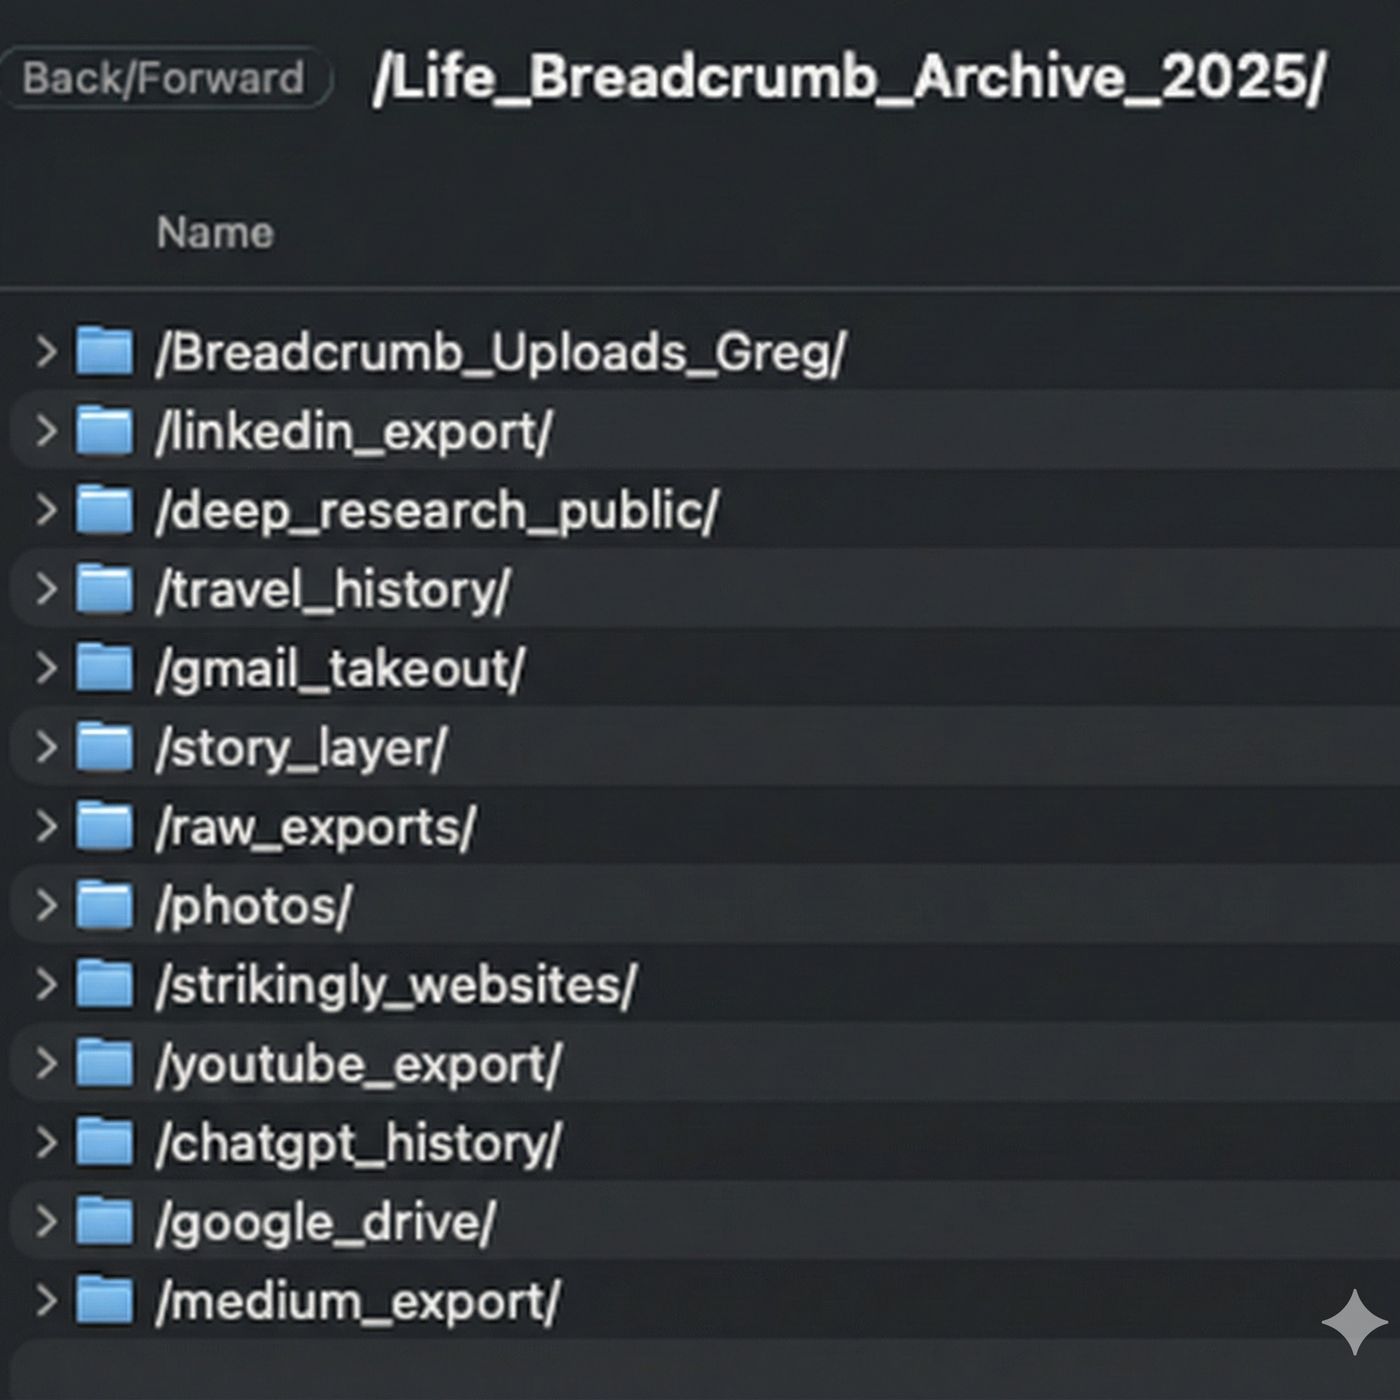Select the google_drive folder icon
1400x1400 pixels.
pos(105,1221)
